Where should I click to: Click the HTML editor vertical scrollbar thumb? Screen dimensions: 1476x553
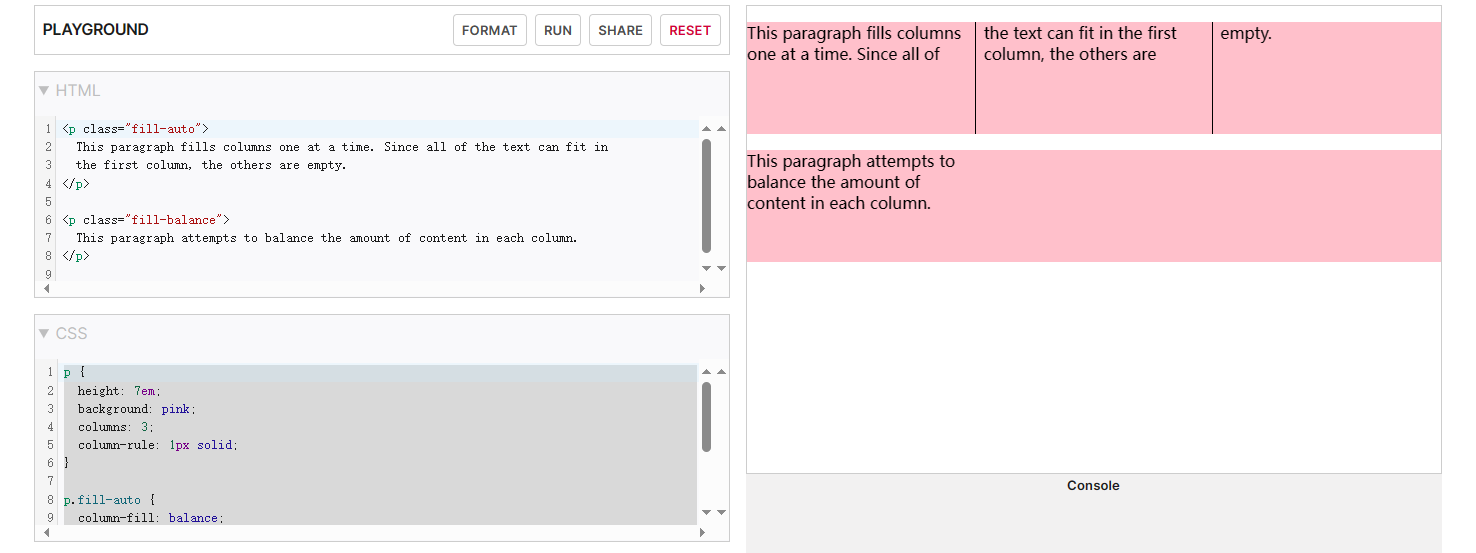pos(707,195)
